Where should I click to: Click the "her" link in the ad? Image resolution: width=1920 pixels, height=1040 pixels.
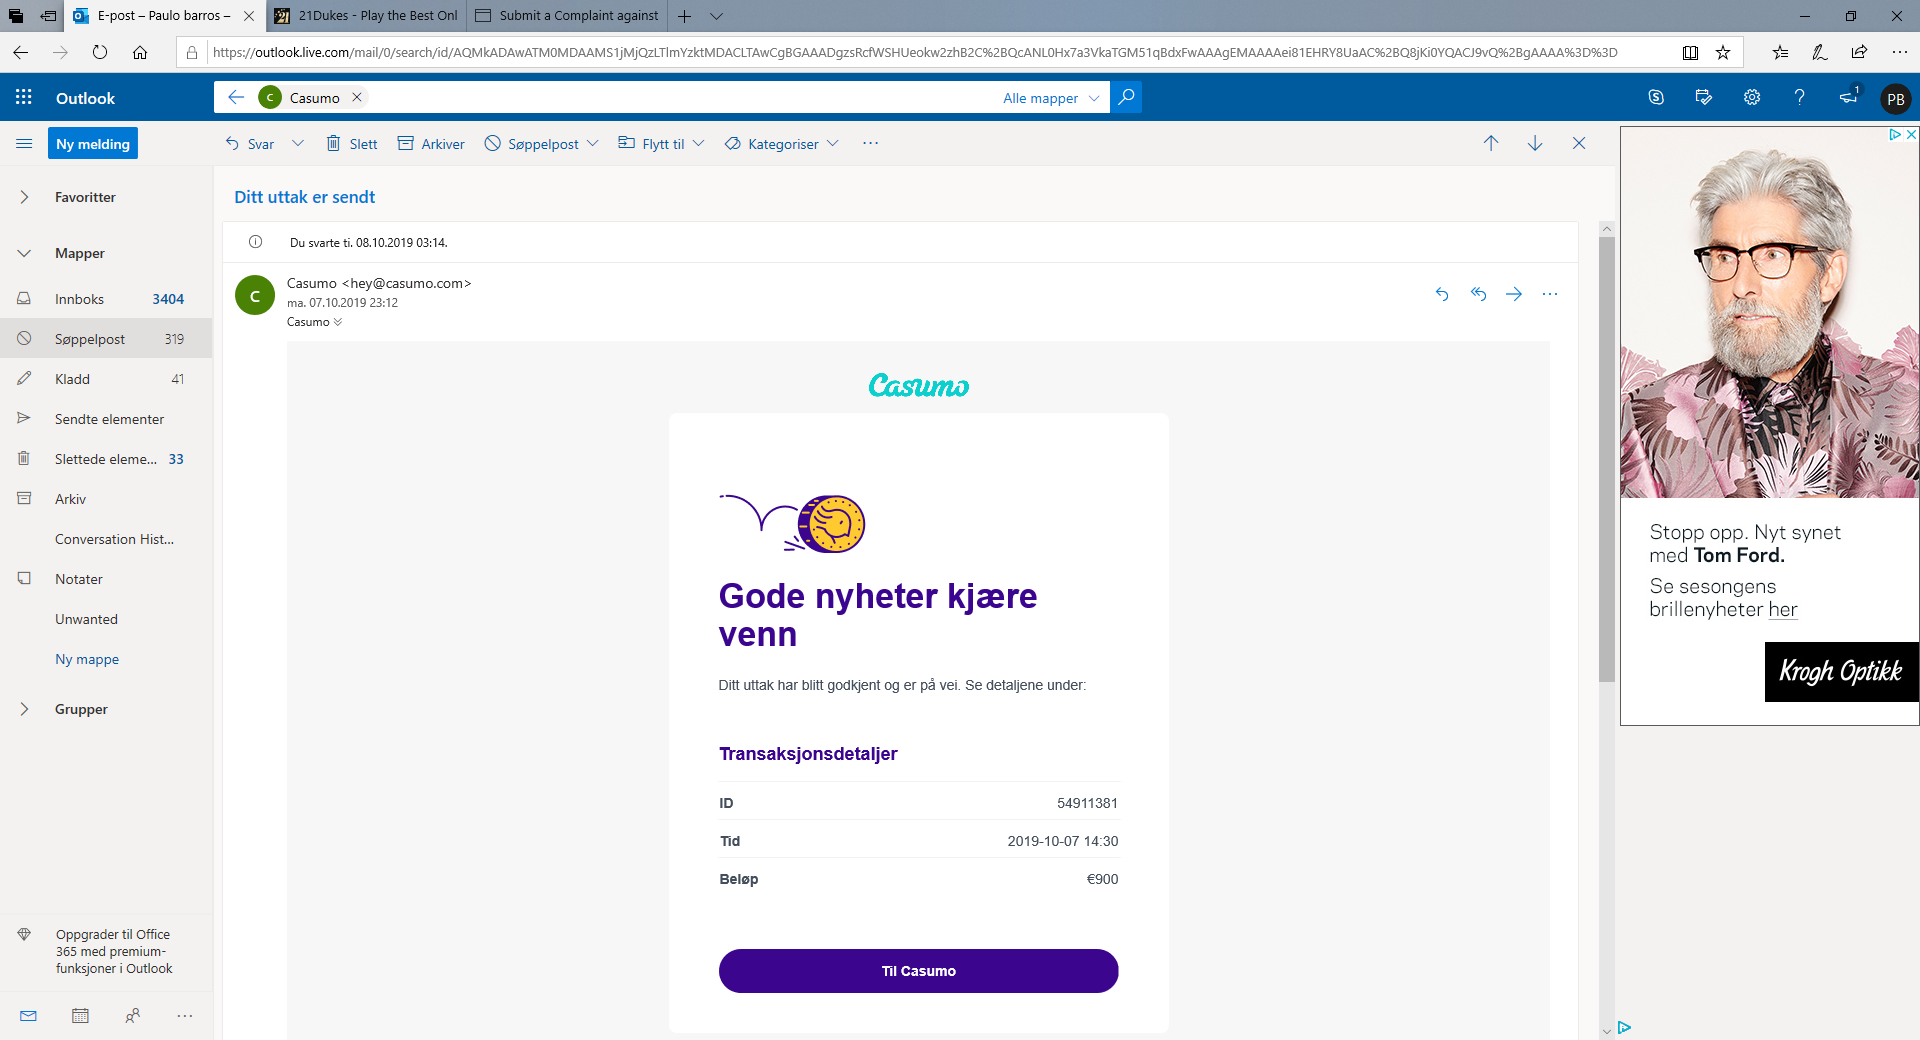[x=1783, y=609]
